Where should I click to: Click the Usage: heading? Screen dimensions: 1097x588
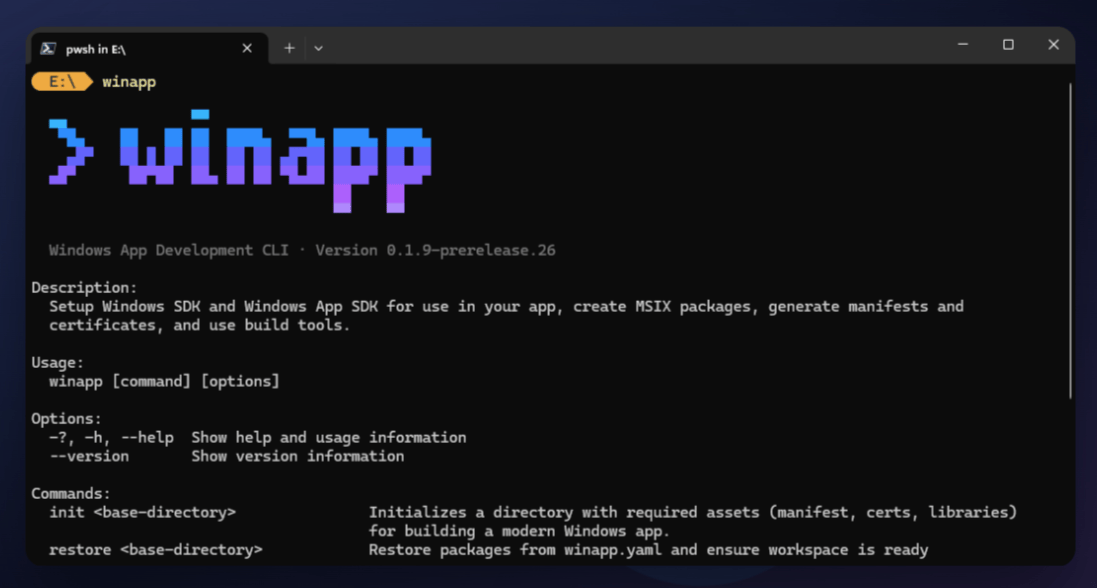[x=58, y=362]
